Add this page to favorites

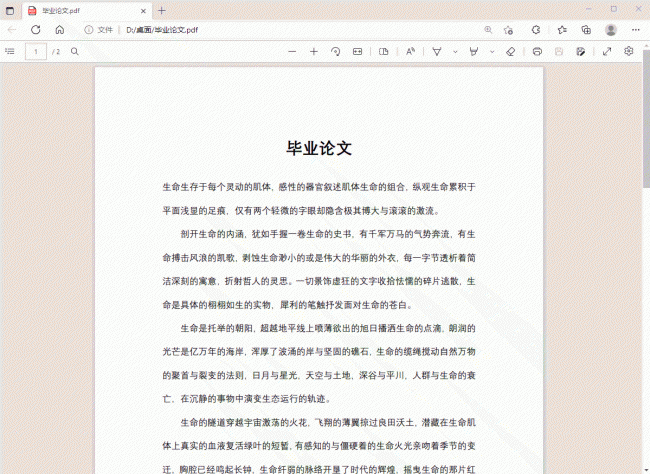coord(508,30)
